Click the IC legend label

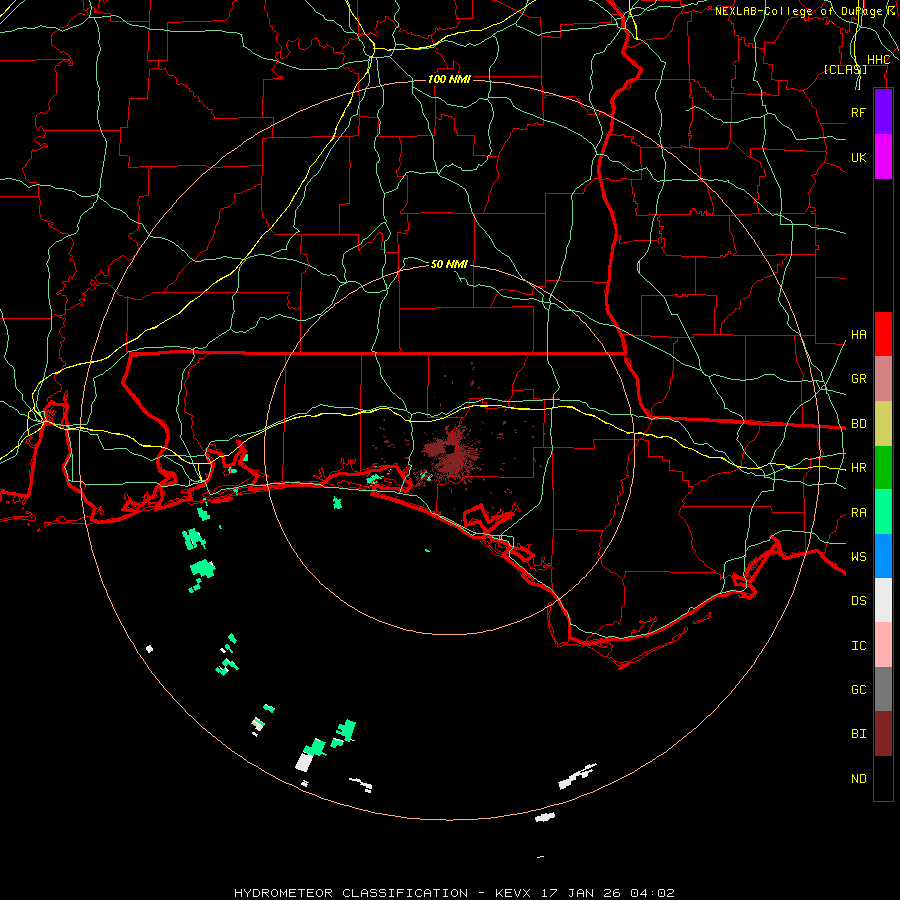858,646
